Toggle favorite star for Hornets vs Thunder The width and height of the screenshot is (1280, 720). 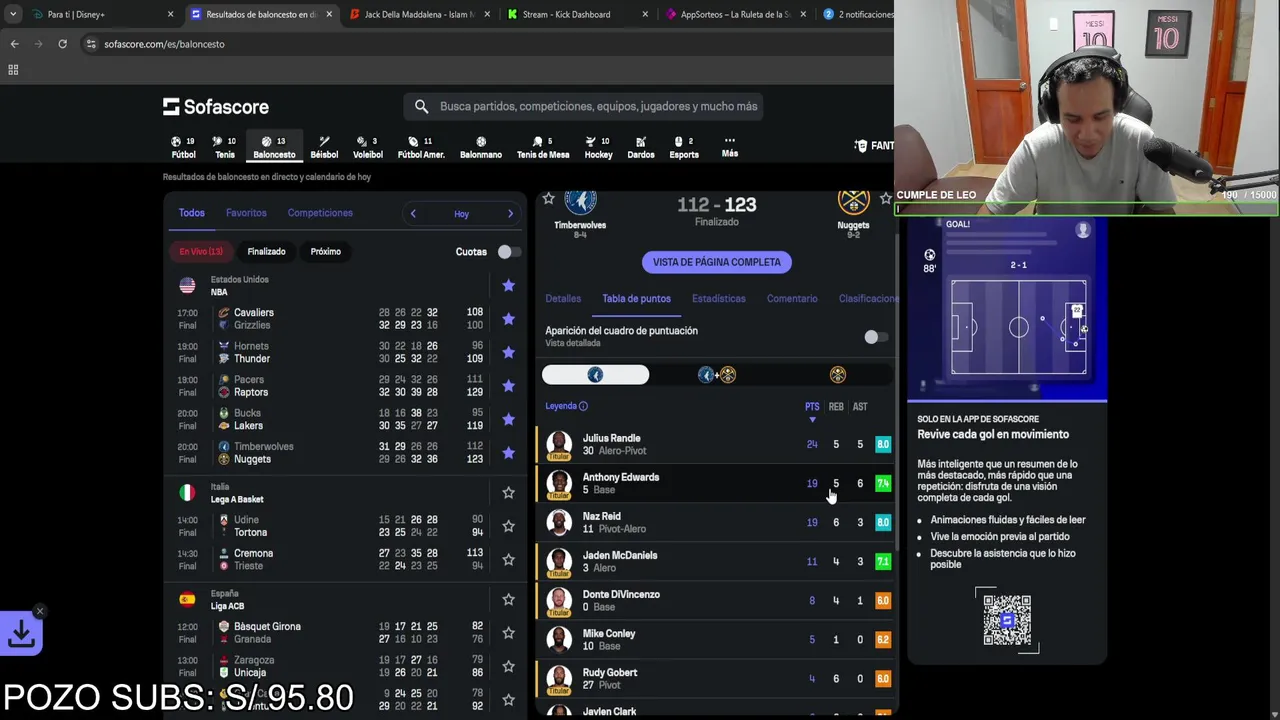508,352
